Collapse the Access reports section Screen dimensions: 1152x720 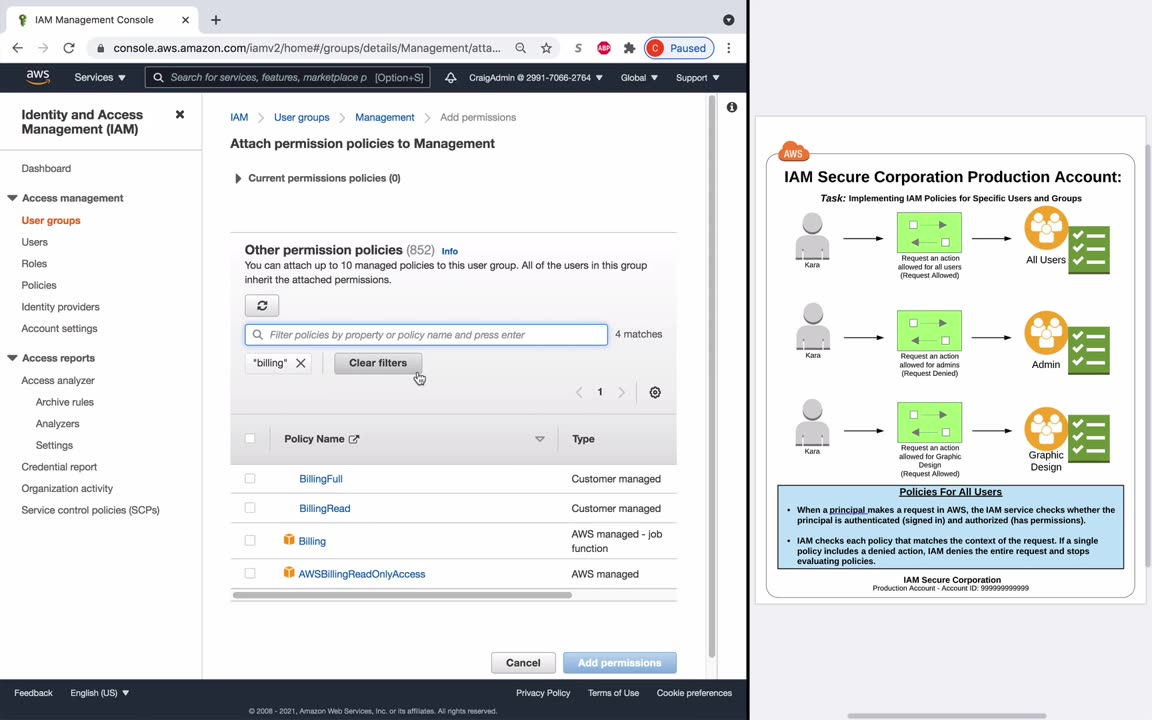[12, 358]
